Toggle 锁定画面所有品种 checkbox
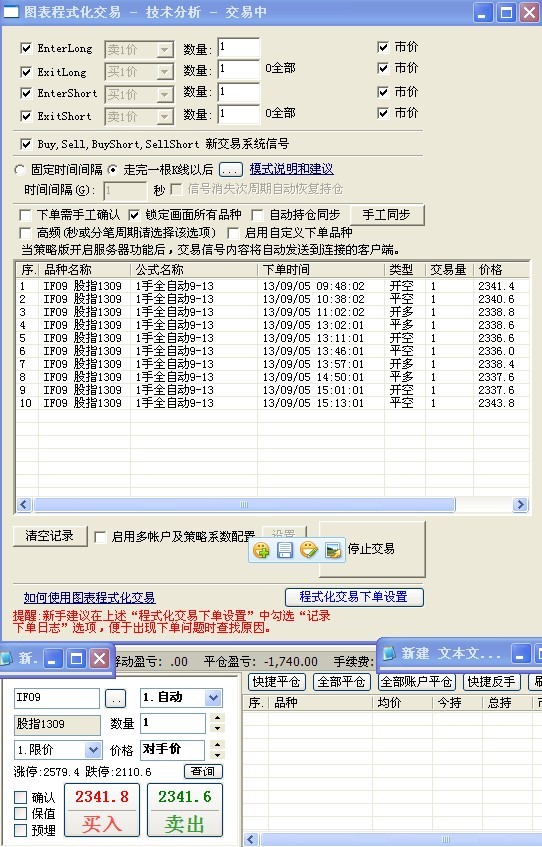This screenshot has height=847, width=542. point(134,215)
